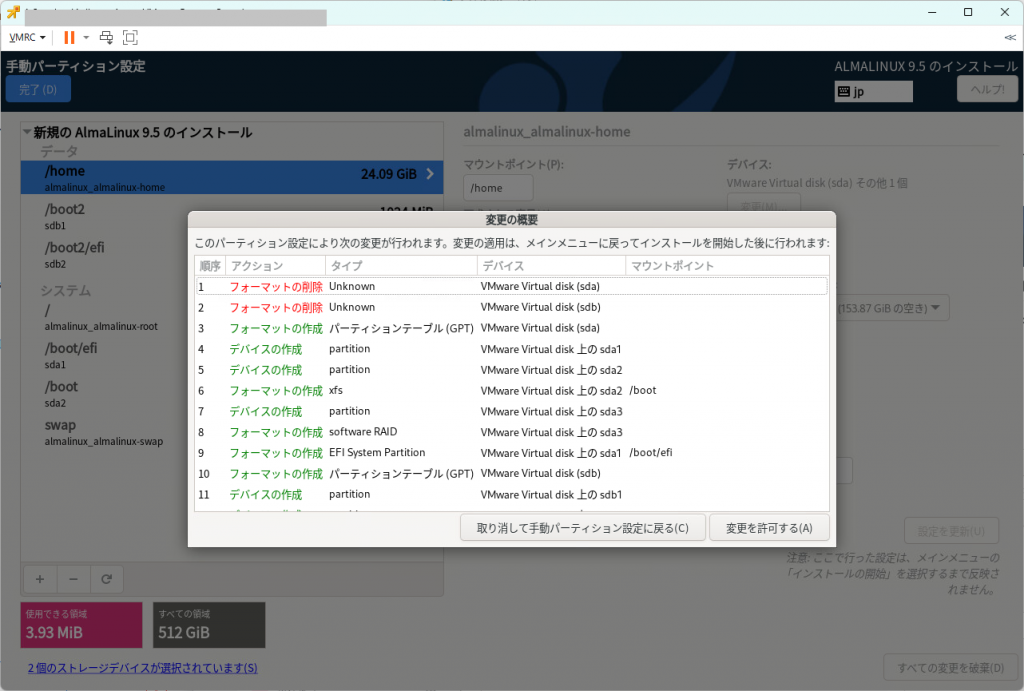Select row 4 デバイスの作成 for sda1
Image resolution: width=1024 pixels, height=691 pixels.
(x=512, y=349)
